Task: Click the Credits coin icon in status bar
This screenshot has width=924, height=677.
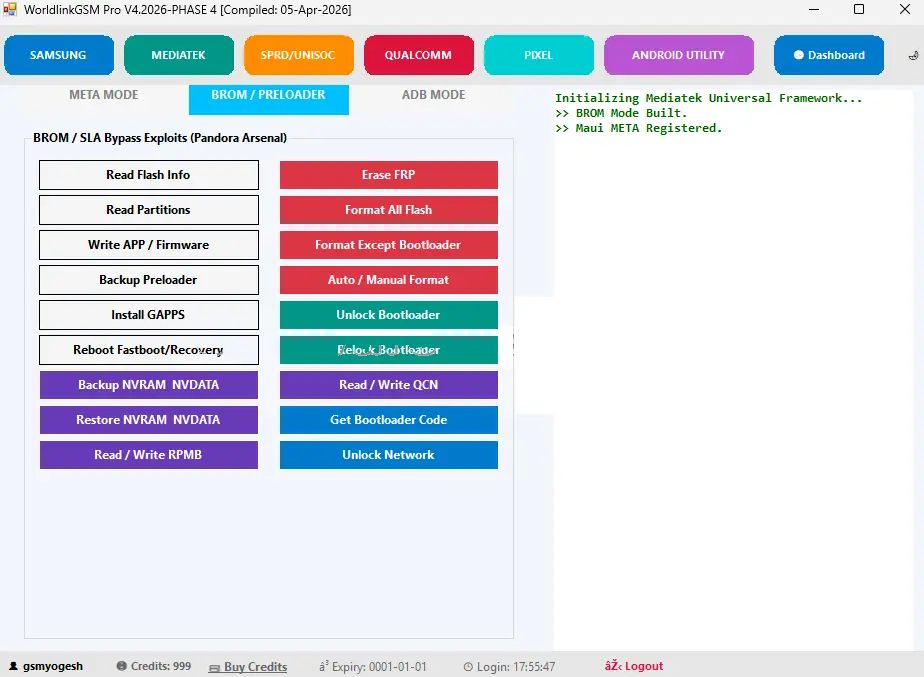Action: [x=121, y=666]
